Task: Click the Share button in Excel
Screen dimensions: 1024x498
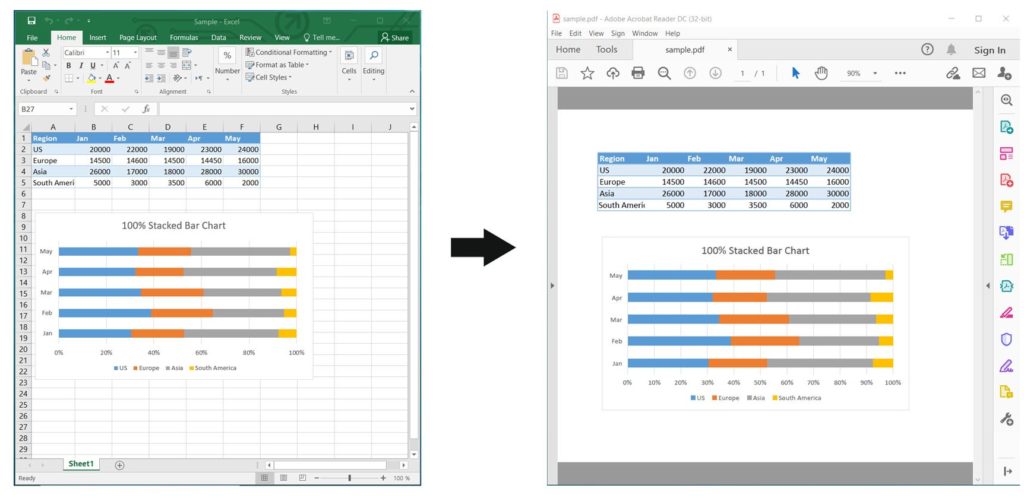Action: coord(394,37)
